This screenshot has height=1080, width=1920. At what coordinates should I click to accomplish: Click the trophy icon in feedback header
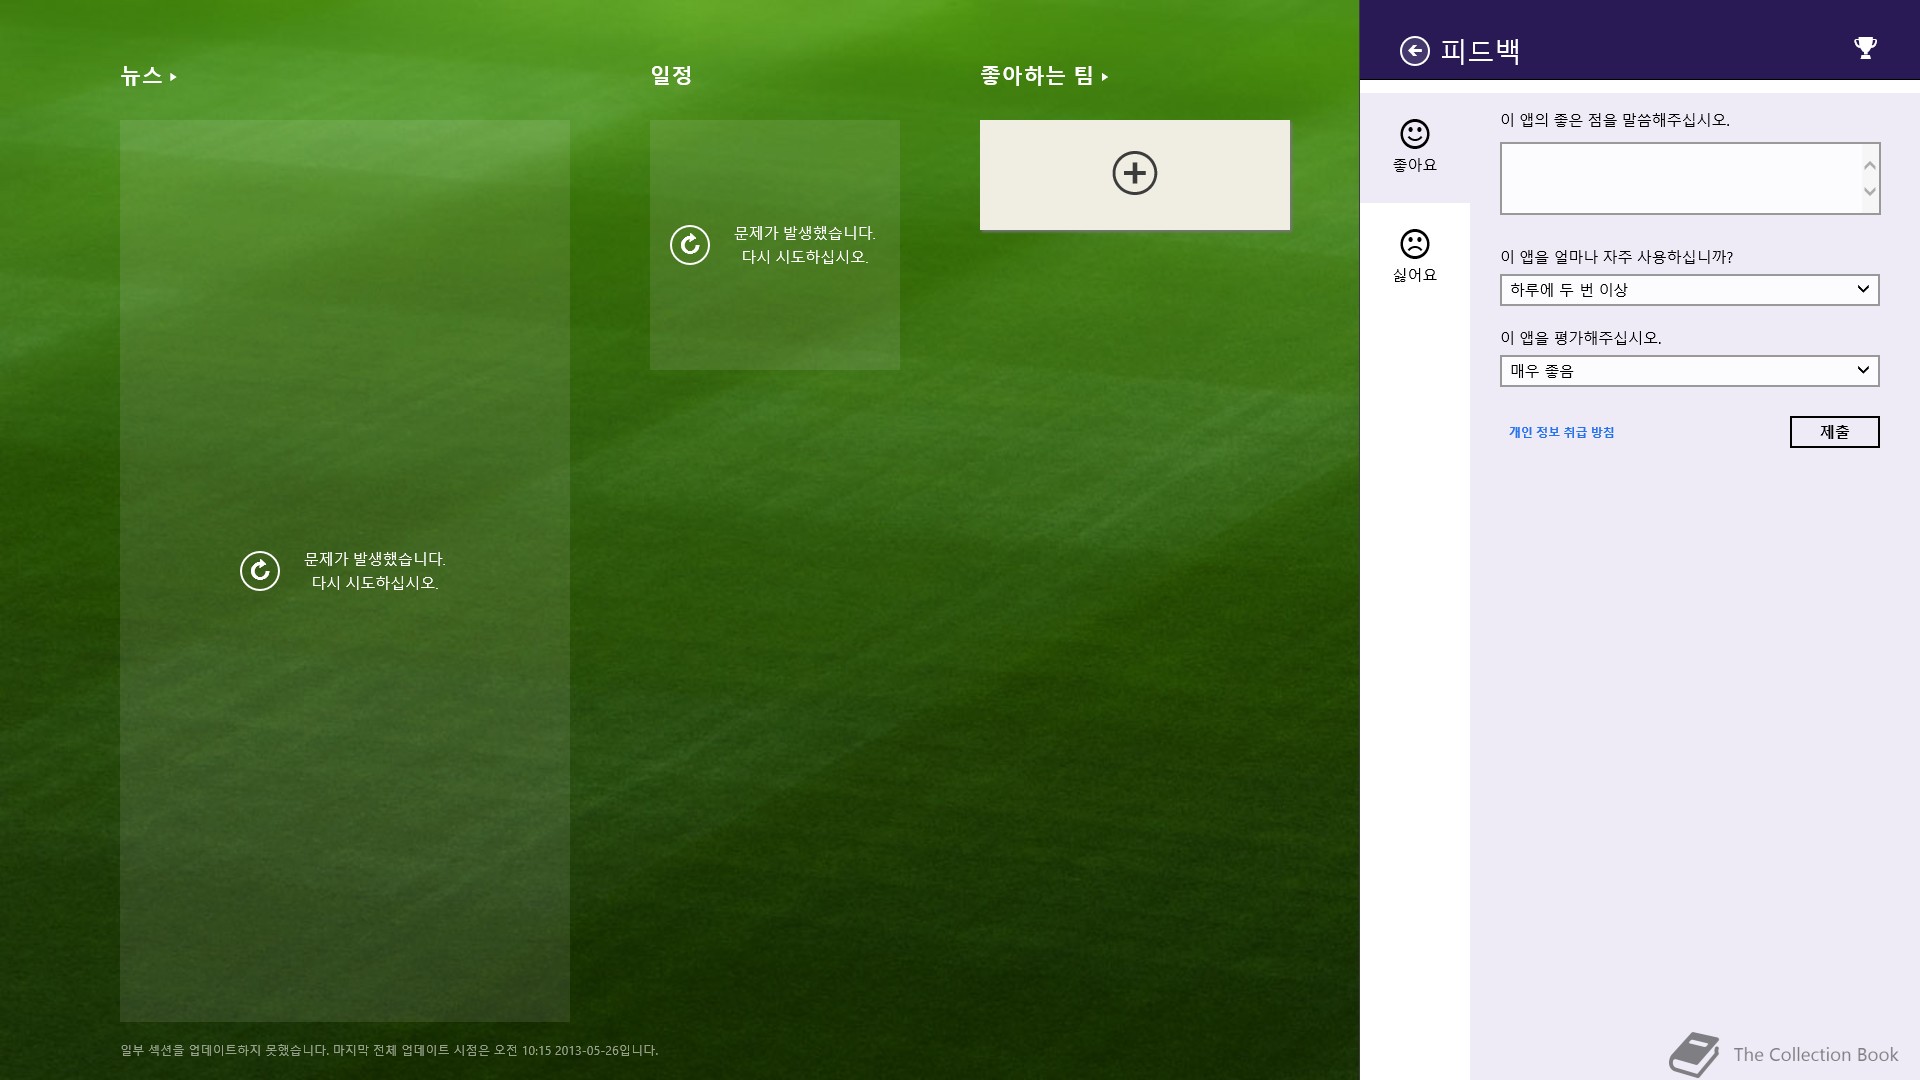[x=1865, y=48]
